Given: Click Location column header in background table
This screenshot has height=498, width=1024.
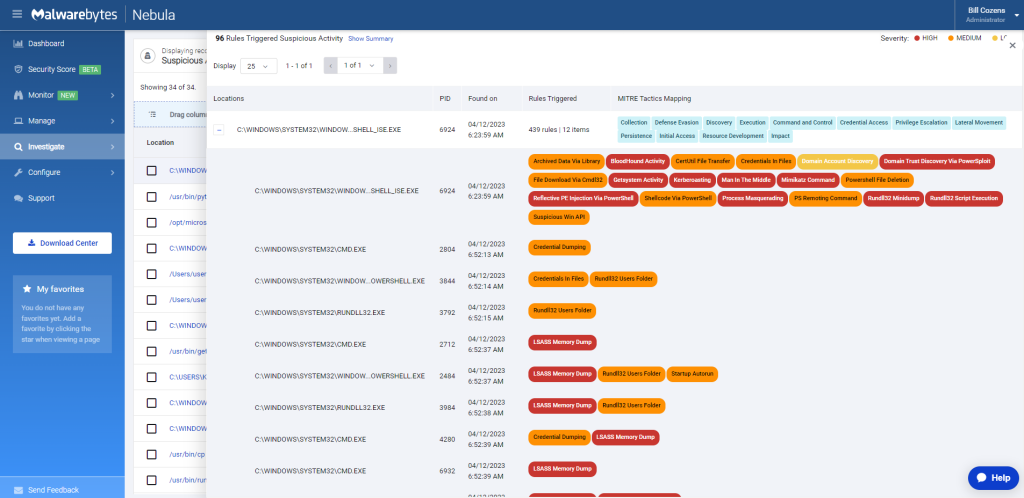Looking at the screenshot, I should (160, 142).
